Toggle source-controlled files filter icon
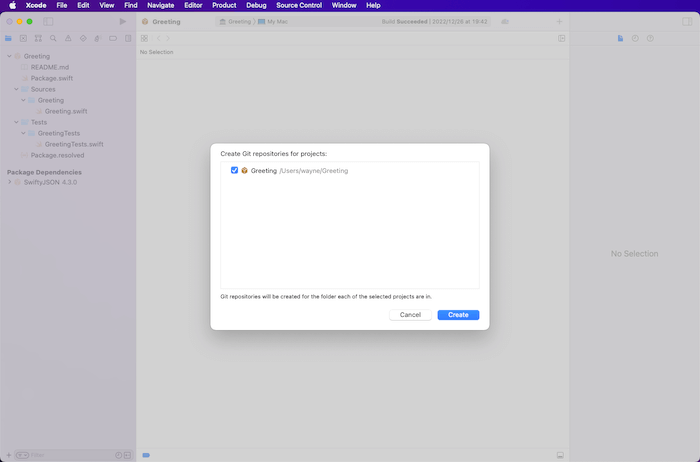The height and width of the screenshot is (462, 700). tap(127, 455)
